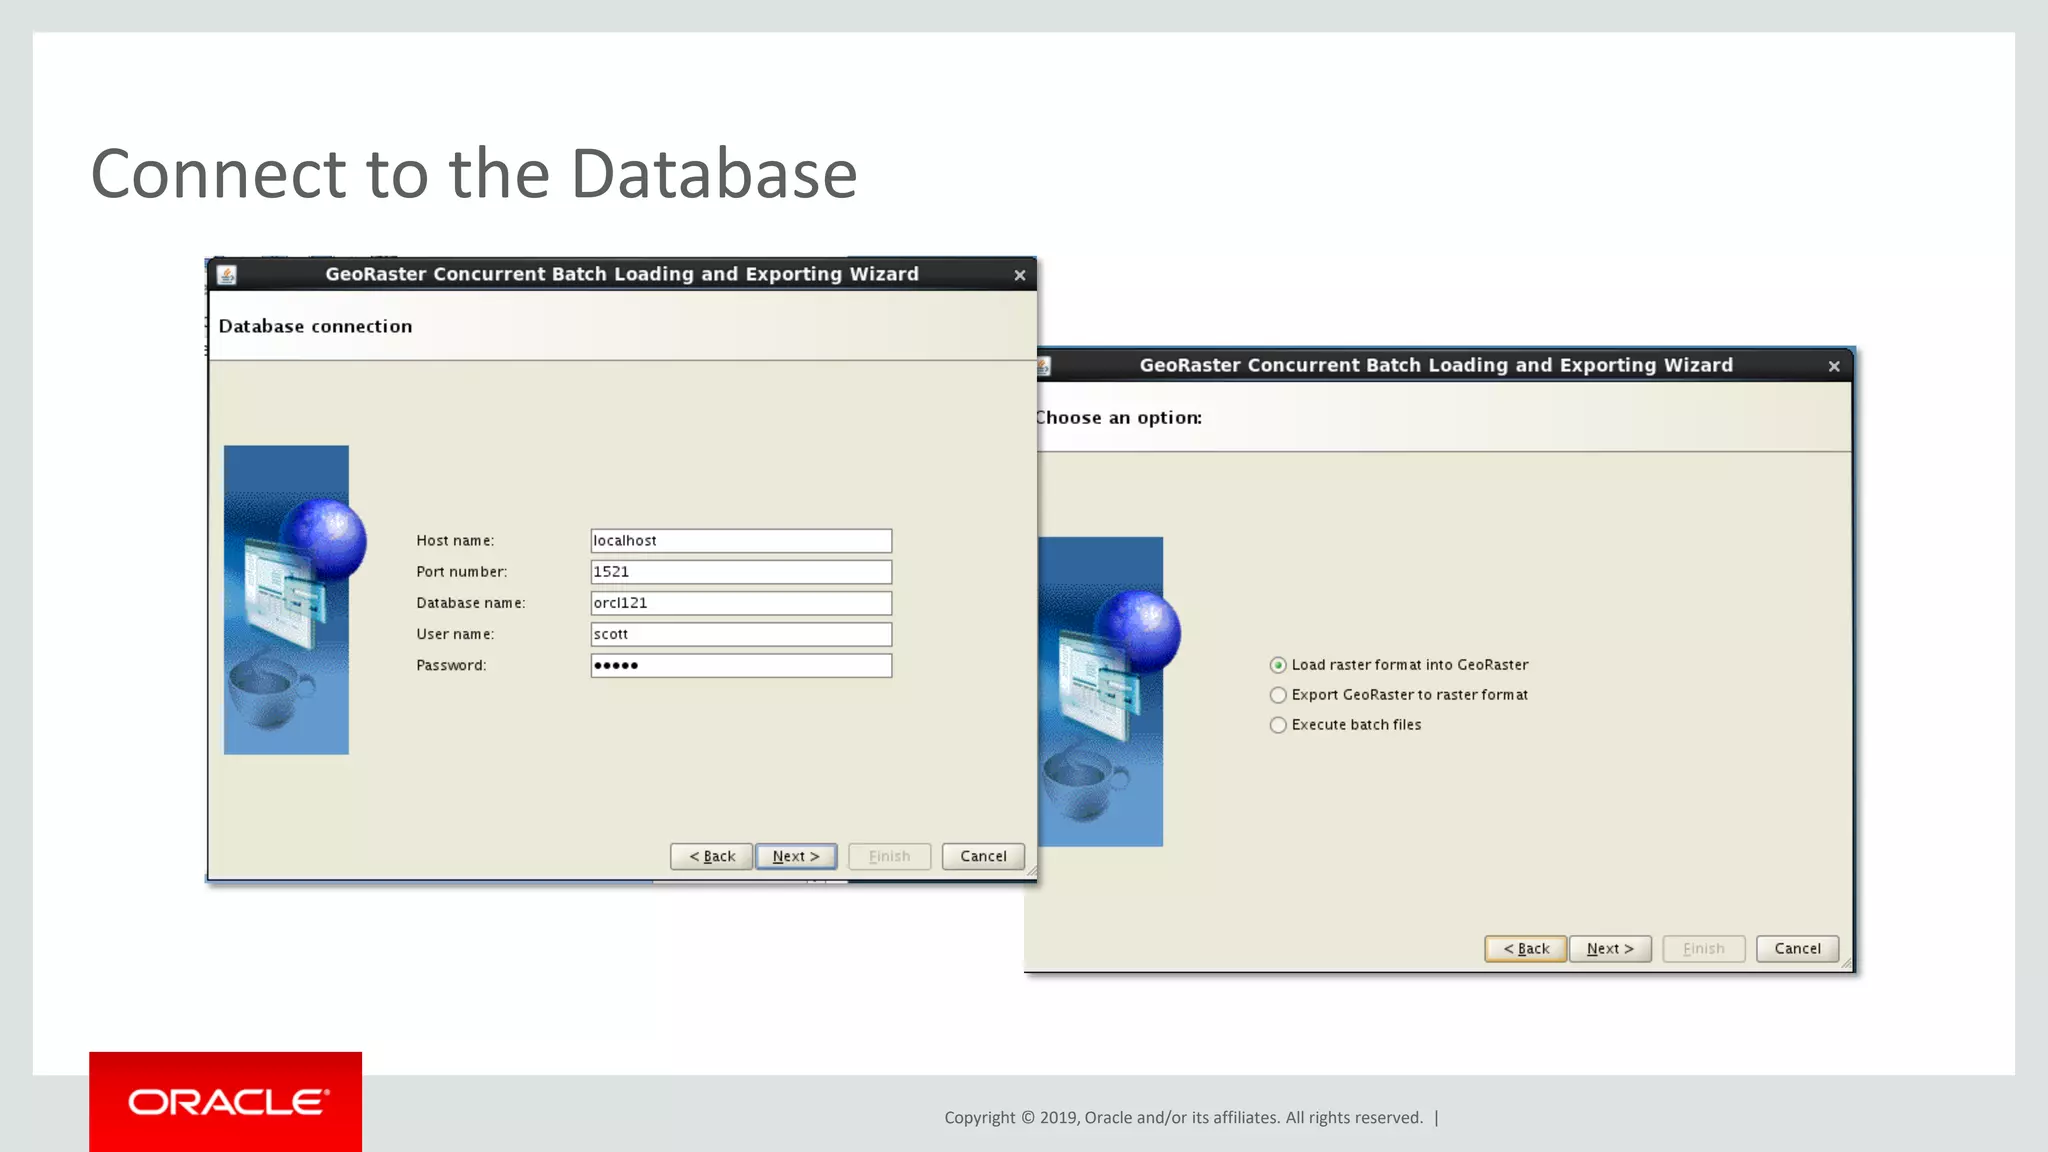Click the Port number field showing 1521
This screenshot has height=1152, width=2048.
[741, 572]
